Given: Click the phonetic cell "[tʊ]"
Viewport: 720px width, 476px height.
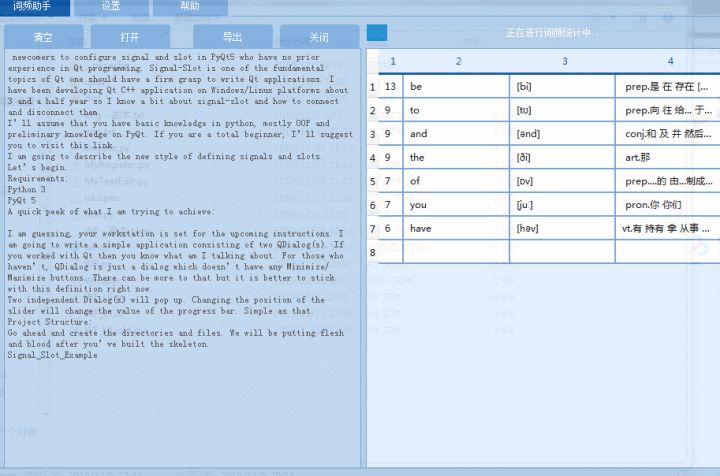Looking at the screenshot, I should click(x=562, y=110).
